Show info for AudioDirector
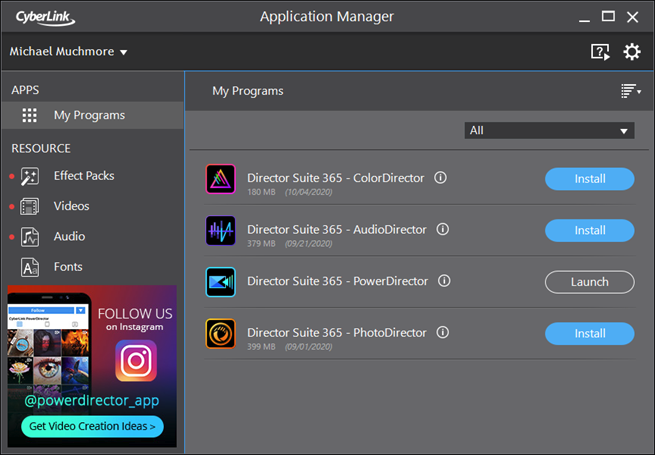The width and height of the screenshot is (655, 455). coord(442,229)
